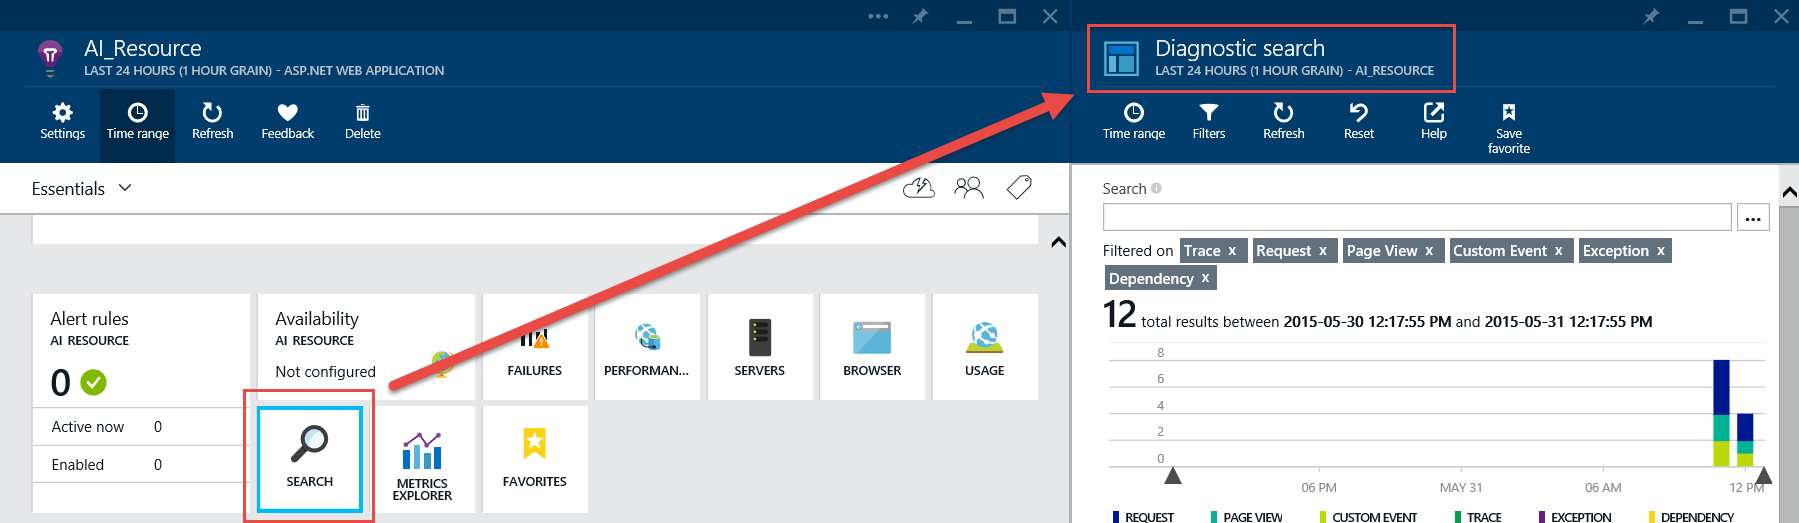
Task: Open more options ellipsis on AI_Resource blade
Action: 878,16
